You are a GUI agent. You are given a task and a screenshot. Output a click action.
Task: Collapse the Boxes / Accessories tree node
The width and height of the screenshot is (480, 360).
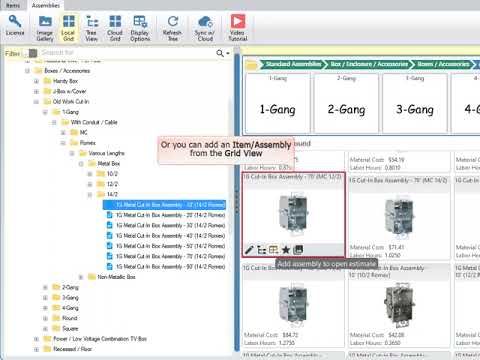27,71
